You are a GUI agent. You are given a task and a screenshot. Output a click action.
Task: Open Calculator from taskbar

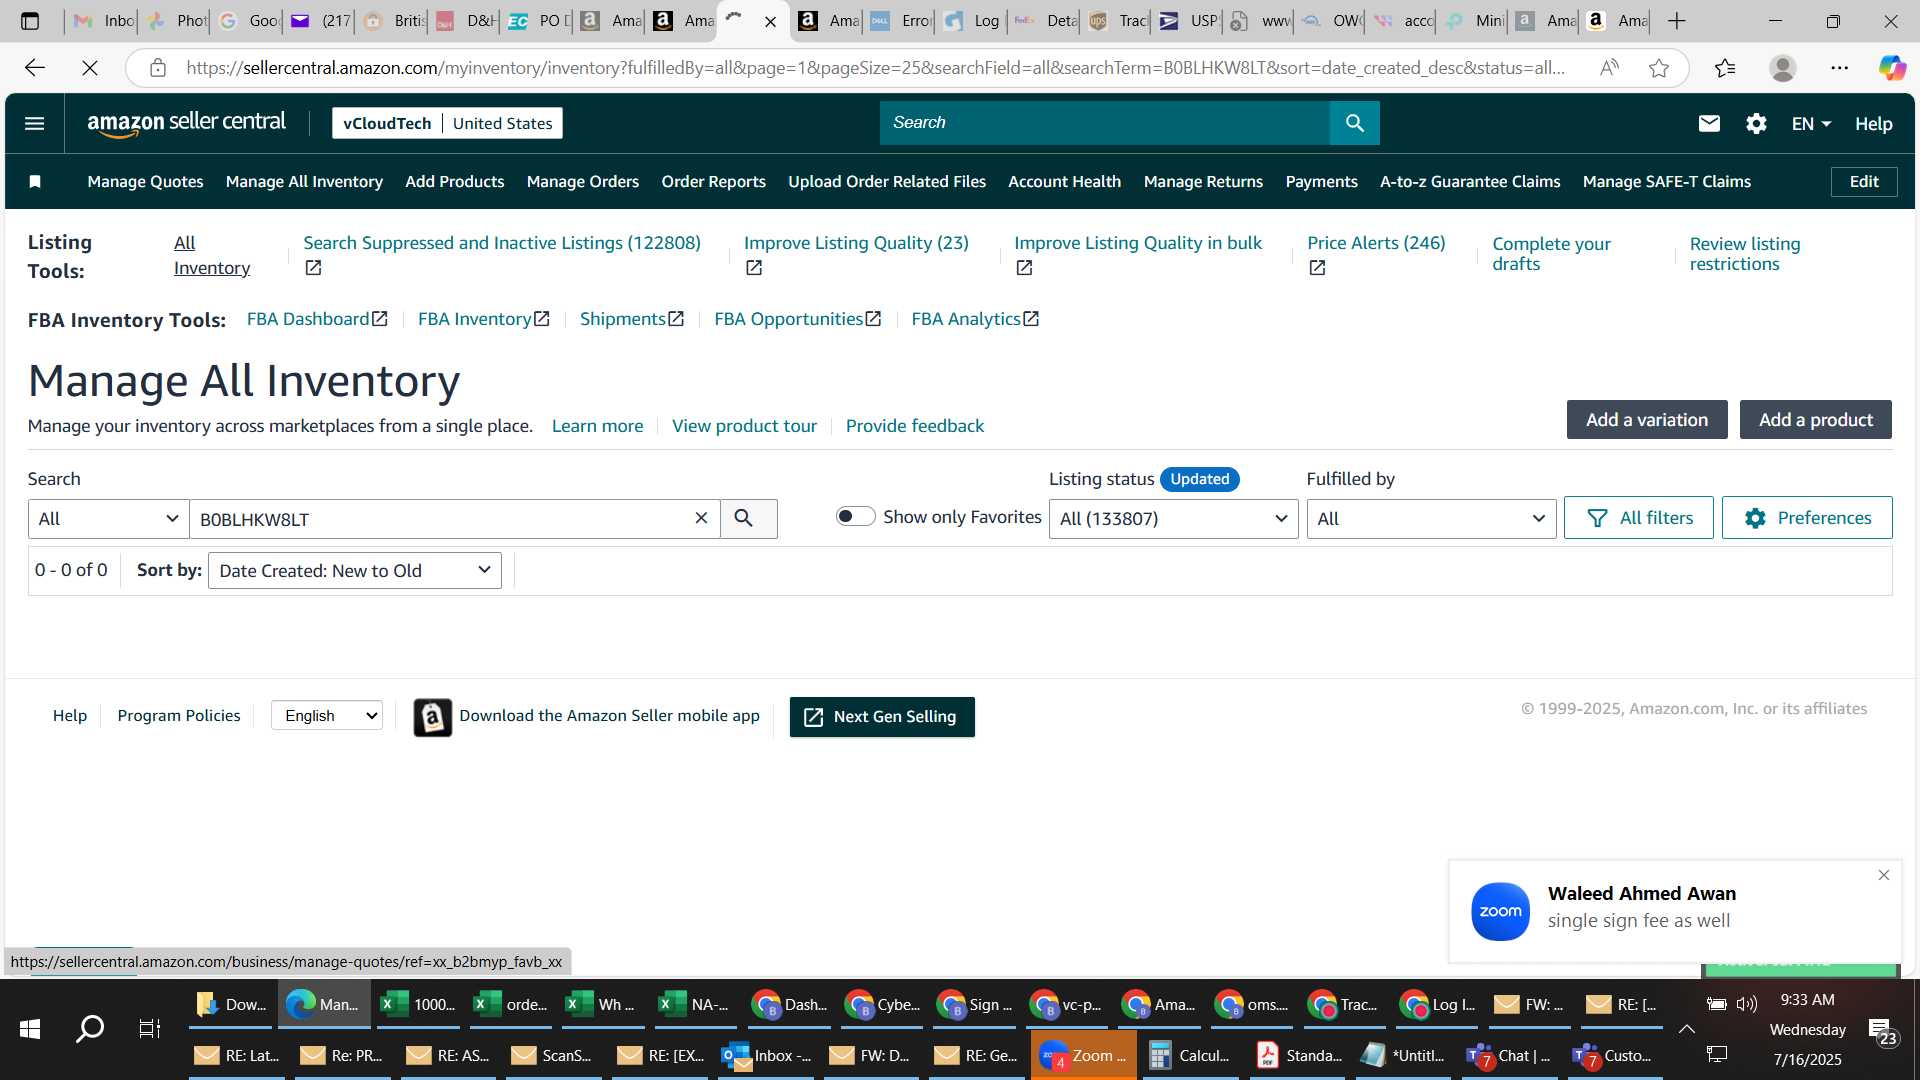point(1189,1055)
